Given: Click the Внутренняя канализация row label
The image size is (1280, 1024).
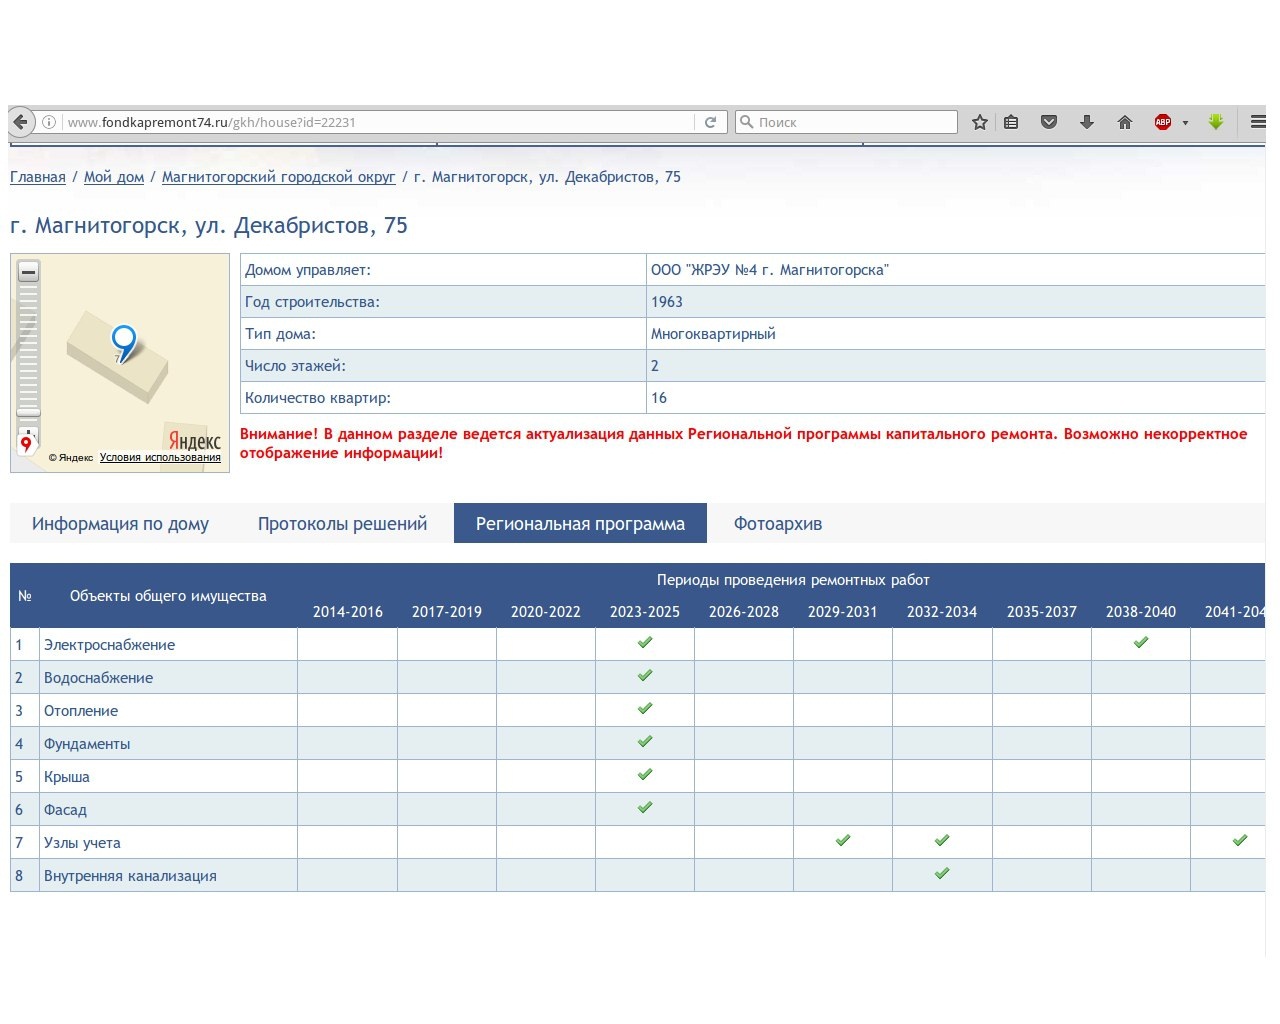Looking at the screenshot, I should pos(130,876).
